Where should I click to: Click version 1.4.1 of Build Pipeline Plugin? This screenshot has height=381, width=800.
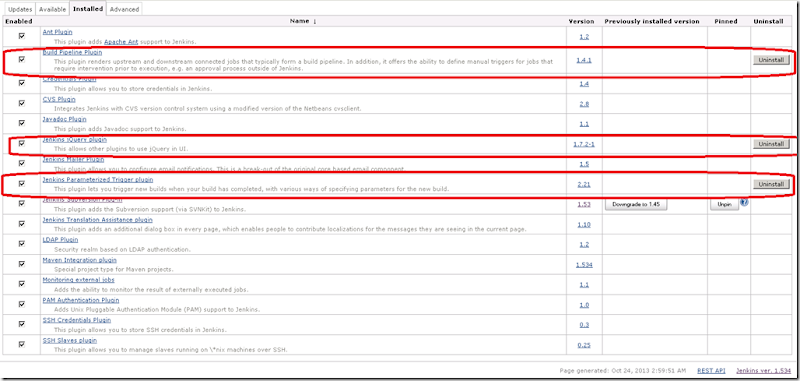[584, 60]
